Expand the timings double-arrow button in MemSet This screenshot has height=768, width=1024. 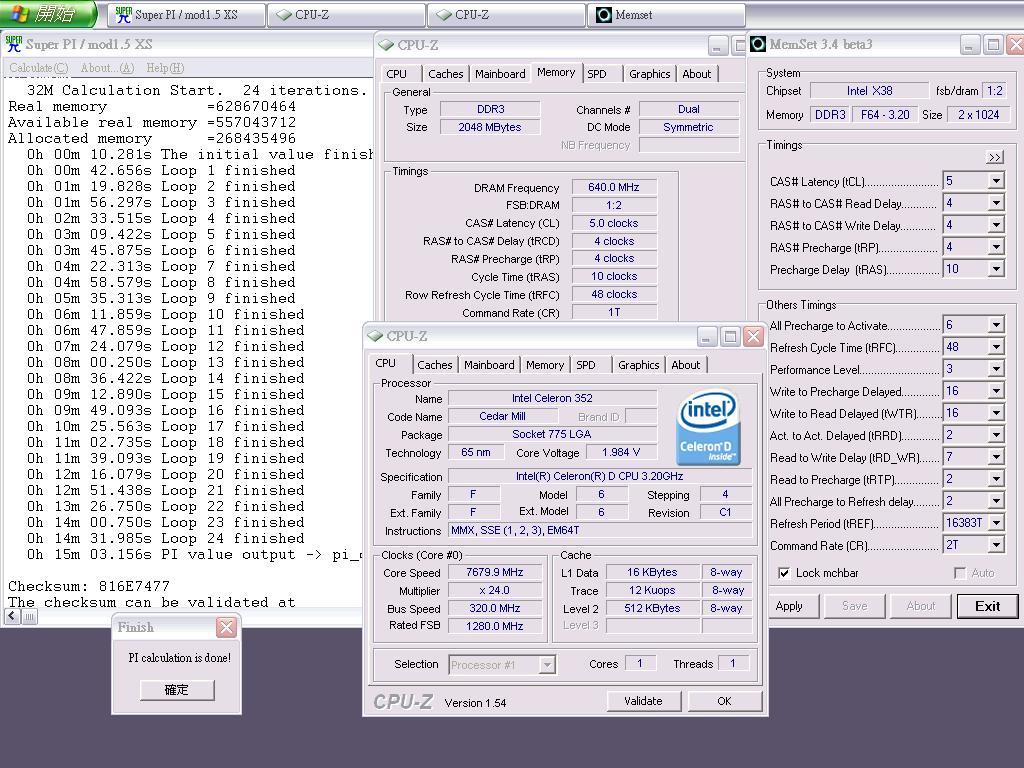click(x=995, y=157)
